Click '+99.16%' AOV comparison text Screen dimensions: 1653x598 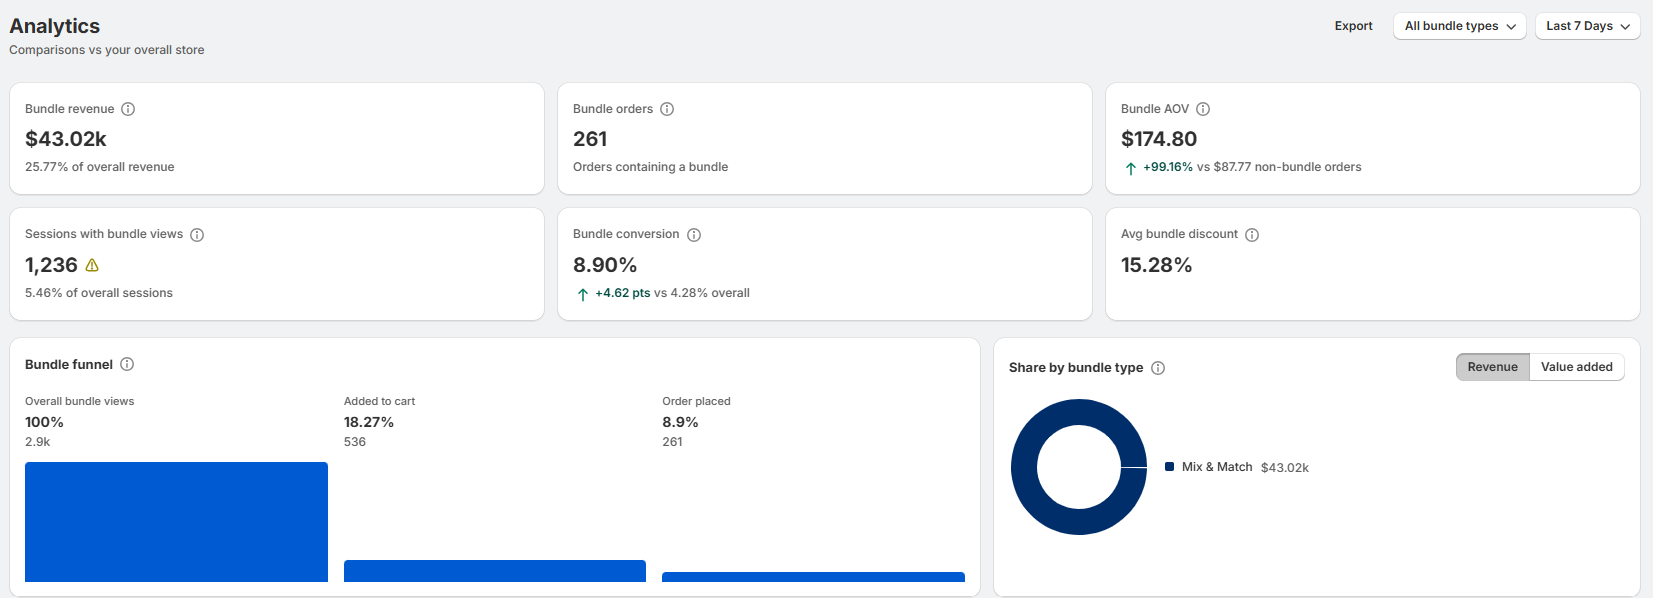click(x=1168, y=167)
